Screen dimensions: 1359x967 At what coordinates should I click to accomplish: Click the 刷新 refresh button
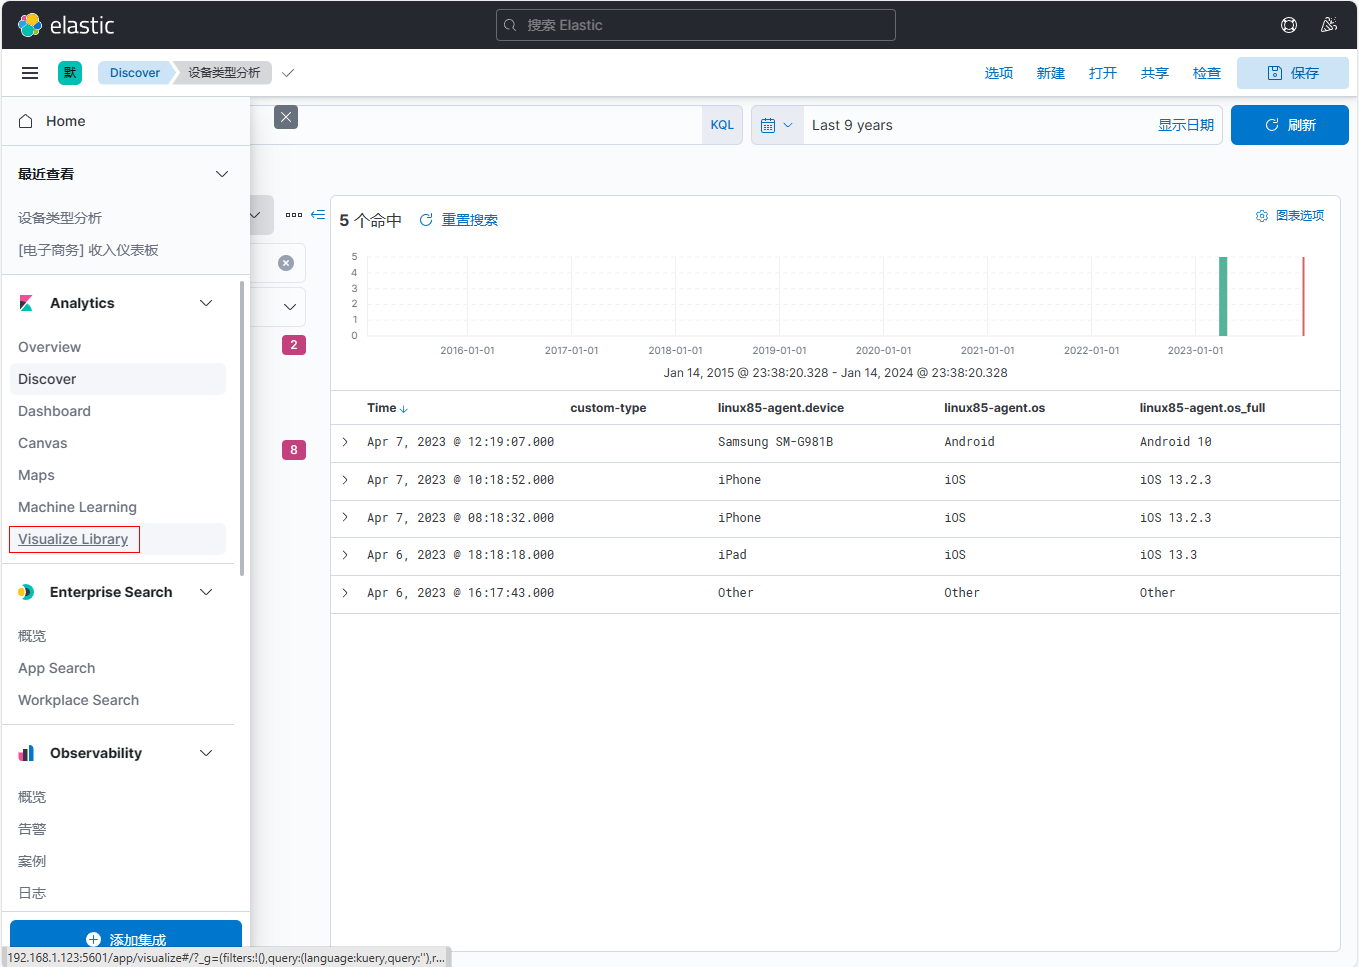[1289, 125]
